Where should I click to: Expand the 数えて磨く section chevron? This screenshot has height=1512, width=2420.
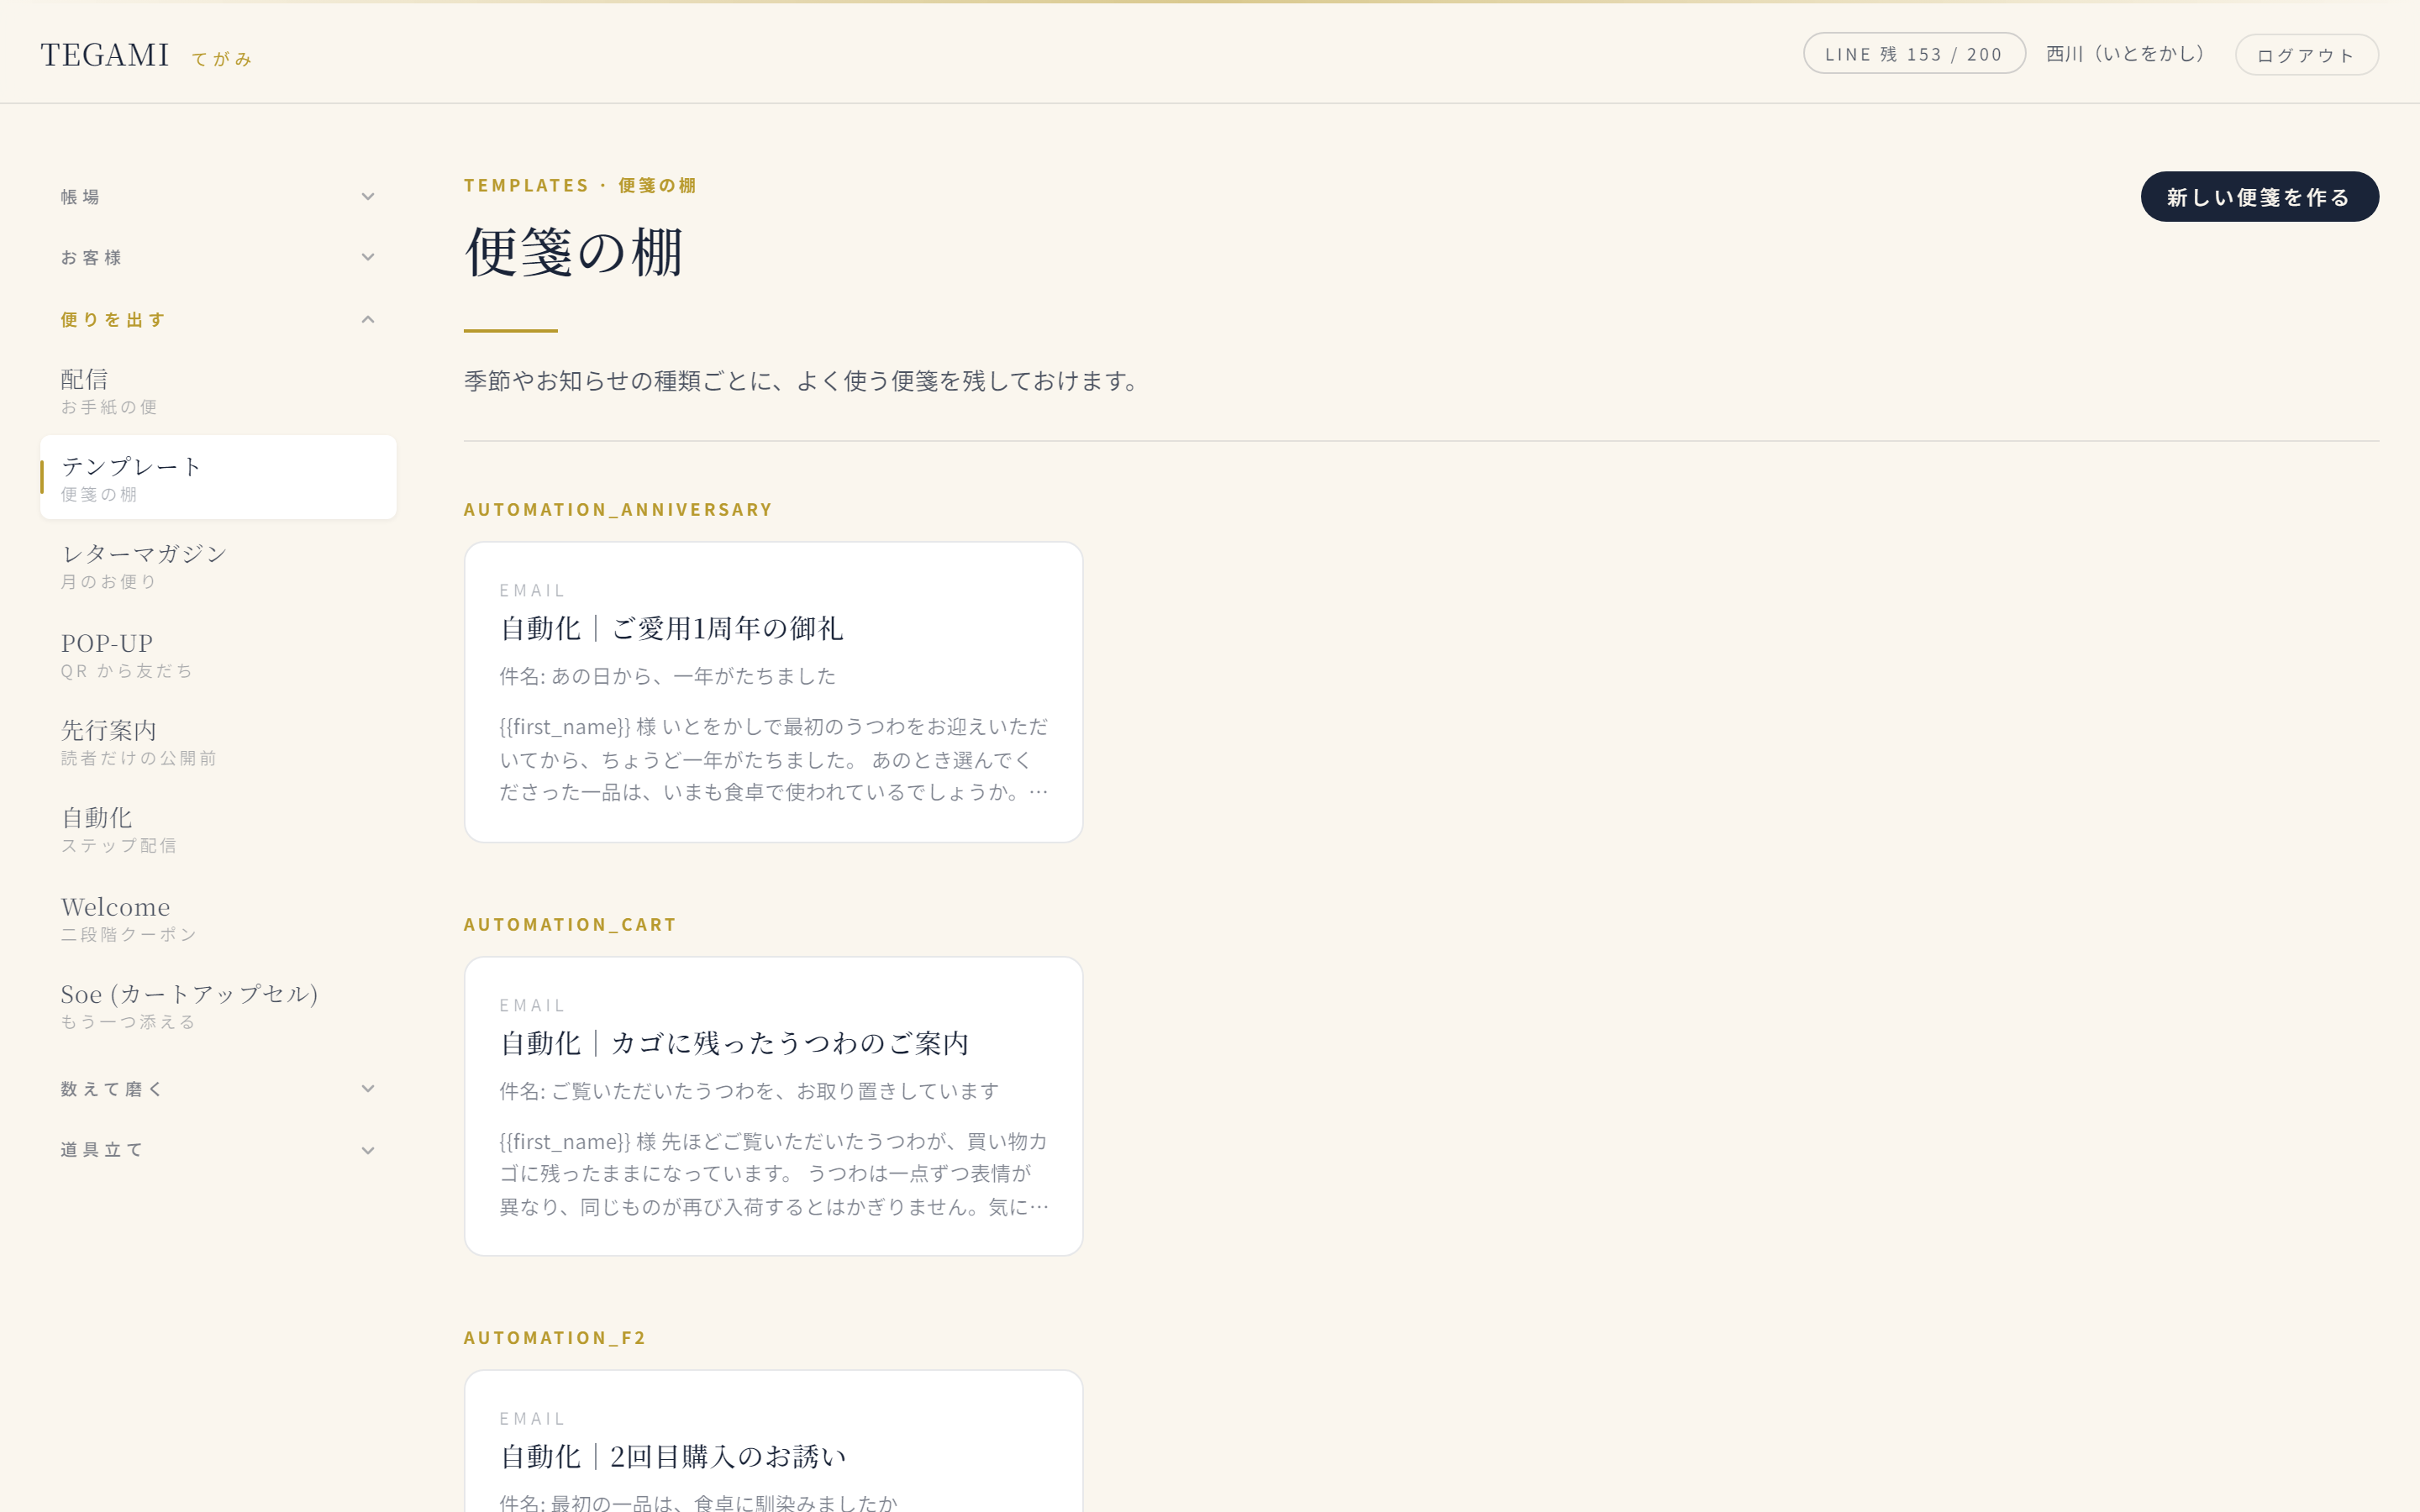(368, 1089)
